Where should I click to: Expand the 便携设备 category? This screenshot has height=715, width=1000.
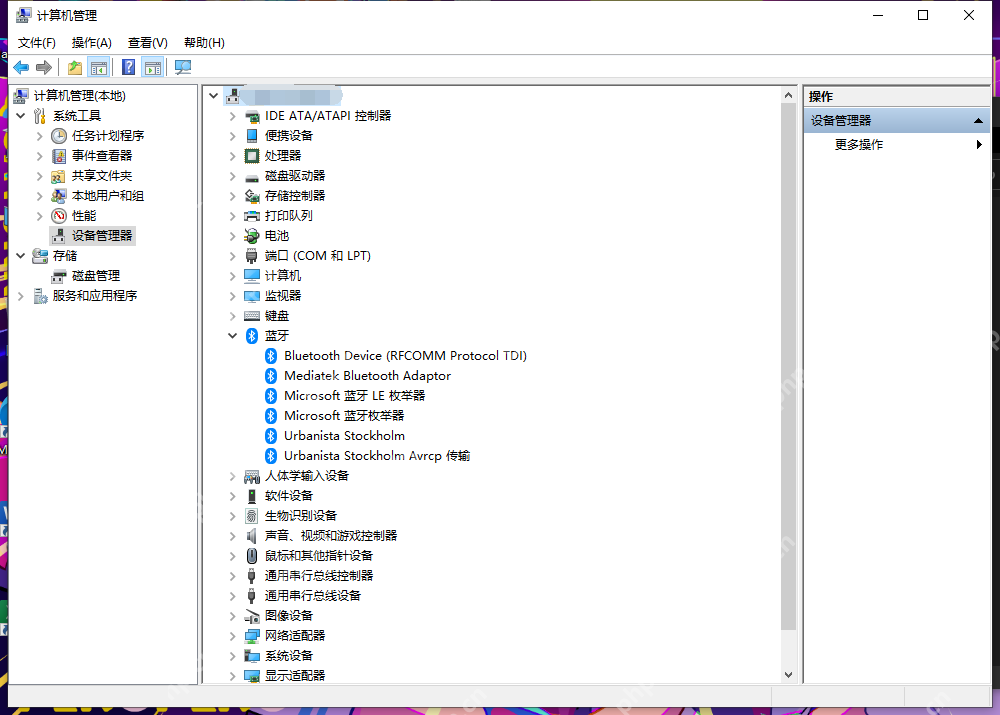232,136
